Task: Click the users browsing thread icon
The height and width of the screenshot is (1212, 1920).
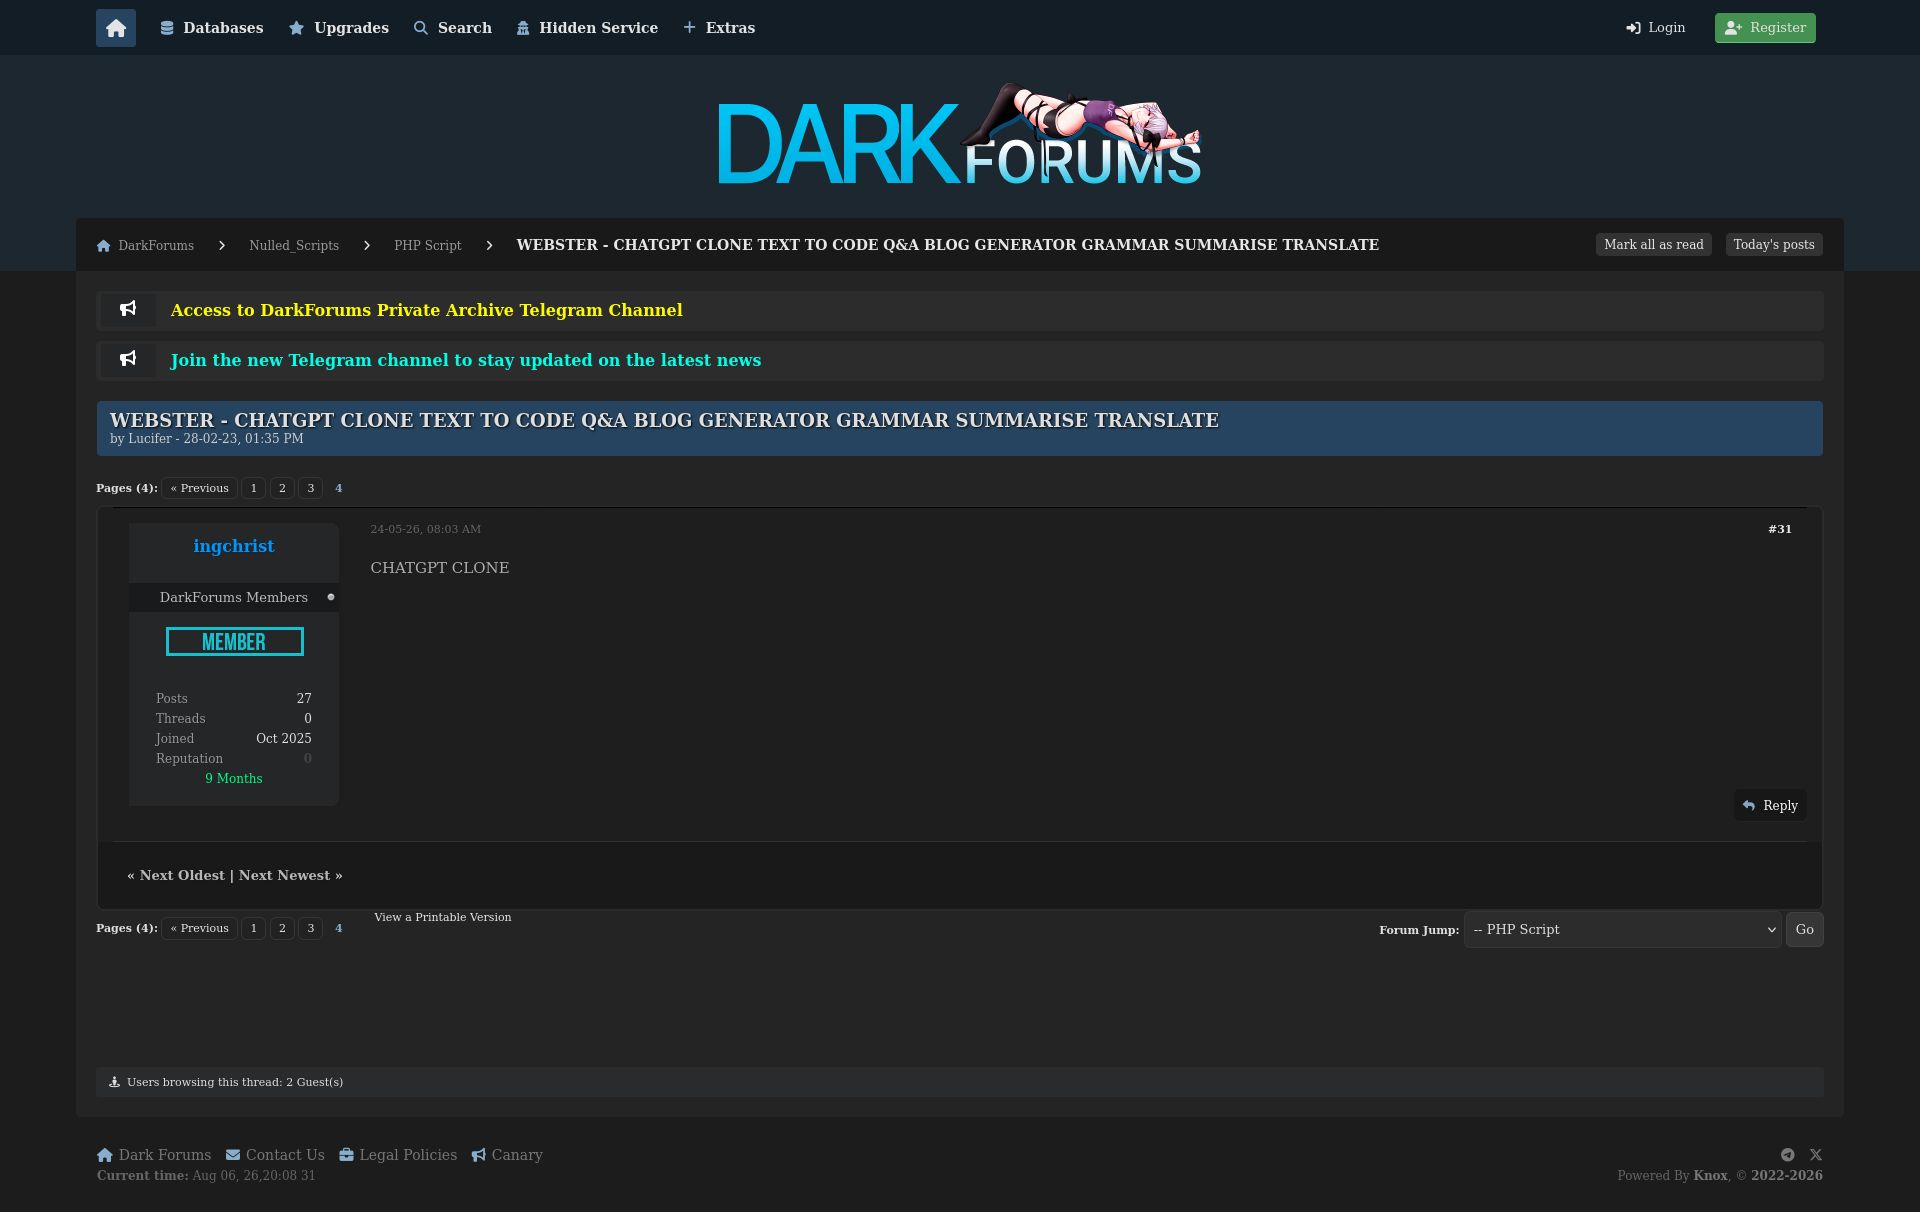Action: [x=114, y=1082]
